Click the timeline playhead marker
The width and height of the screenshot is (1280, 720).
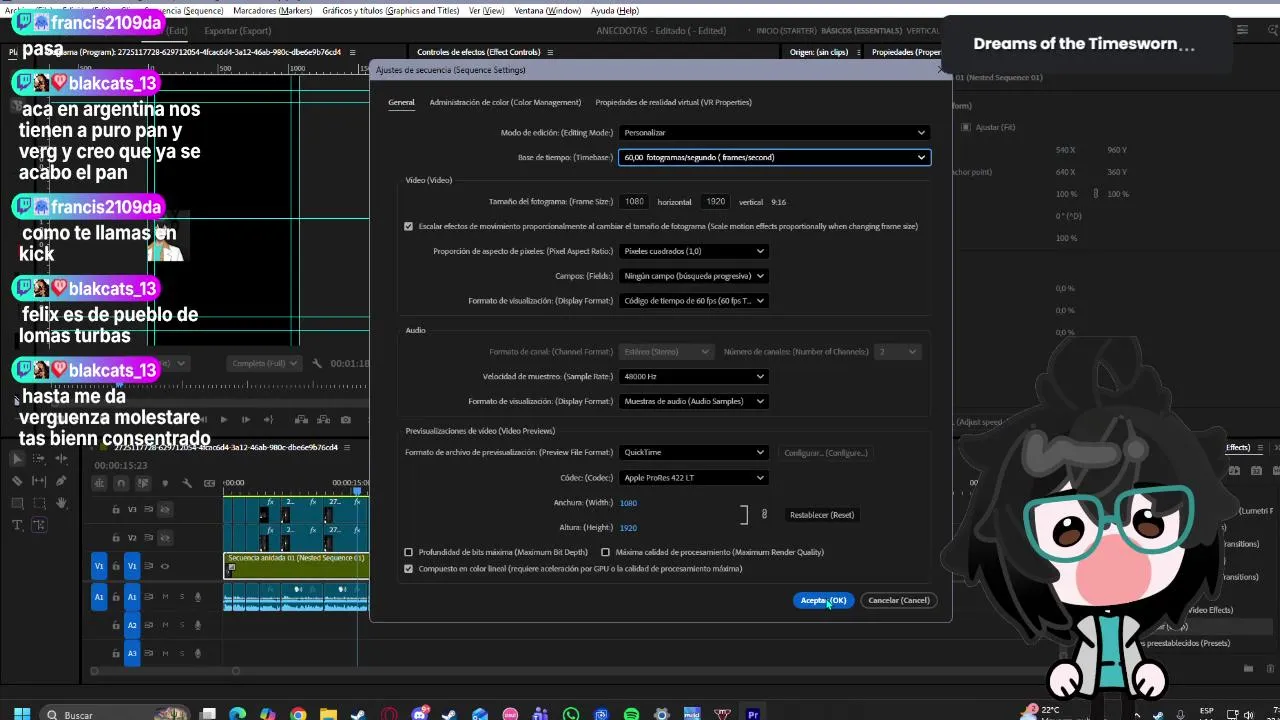coord(357,491)
